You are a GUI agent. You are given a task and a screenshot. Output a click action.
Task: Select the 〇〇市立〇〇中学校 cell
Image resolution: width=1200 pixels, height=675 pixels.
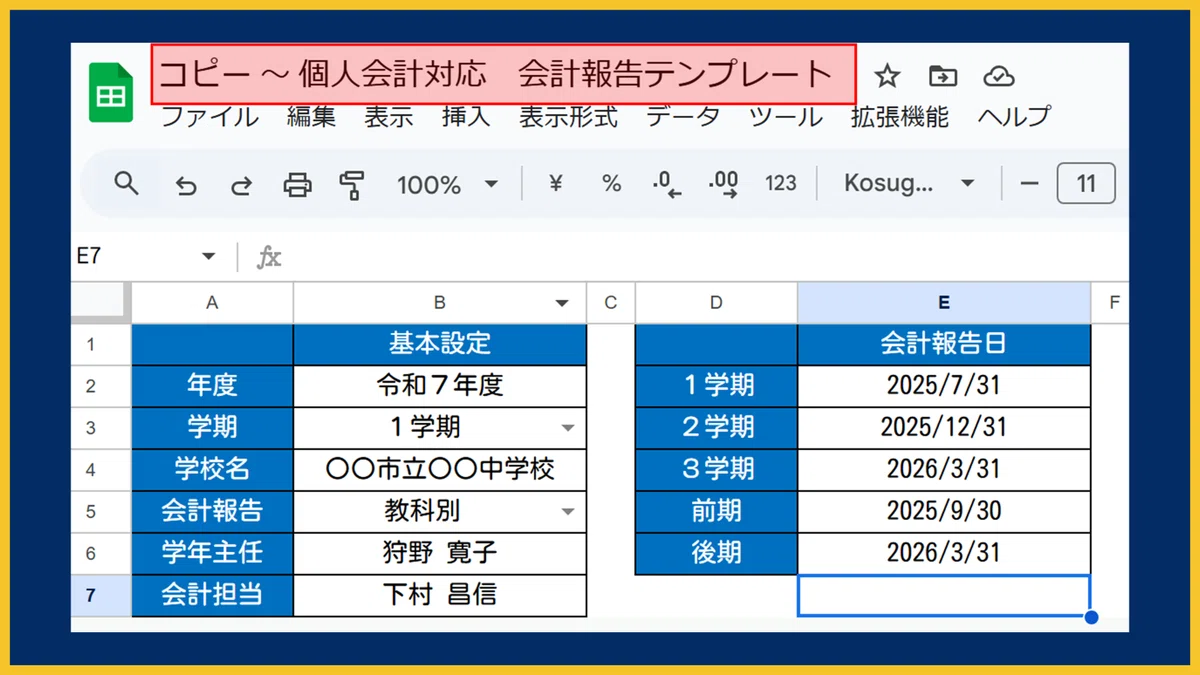(x=440, y=470)
